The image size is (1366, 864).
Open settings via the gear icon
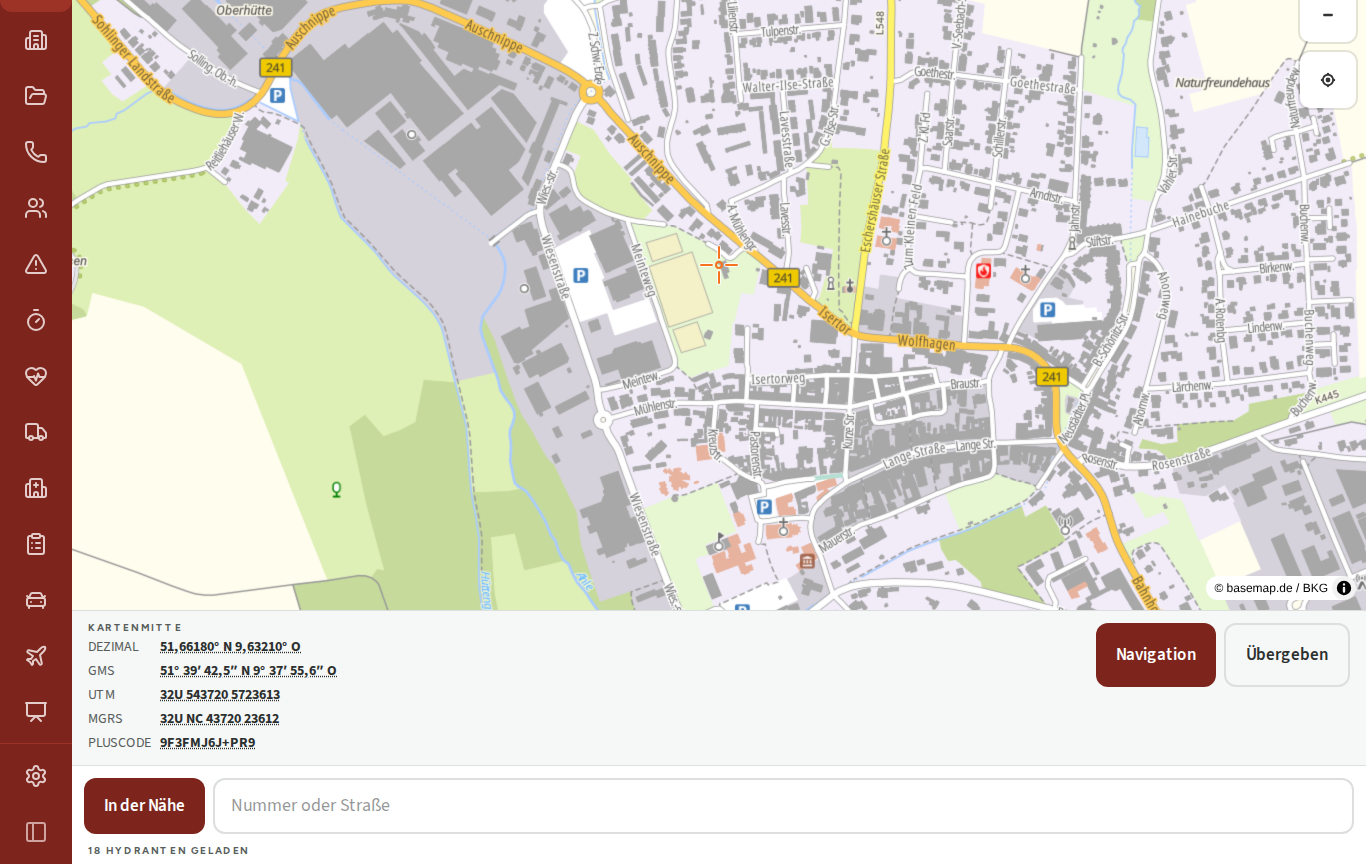point(36,776)
